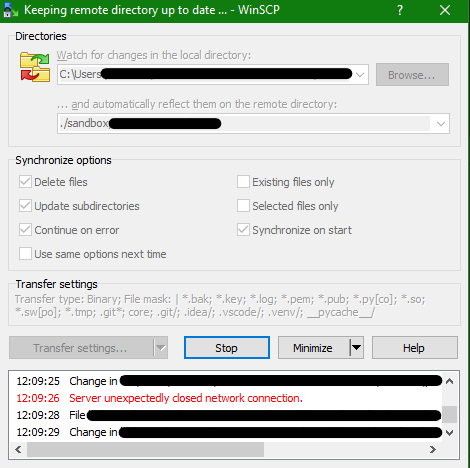Click the log scroll up arrow
470x468 pixels.
[449, 381]
